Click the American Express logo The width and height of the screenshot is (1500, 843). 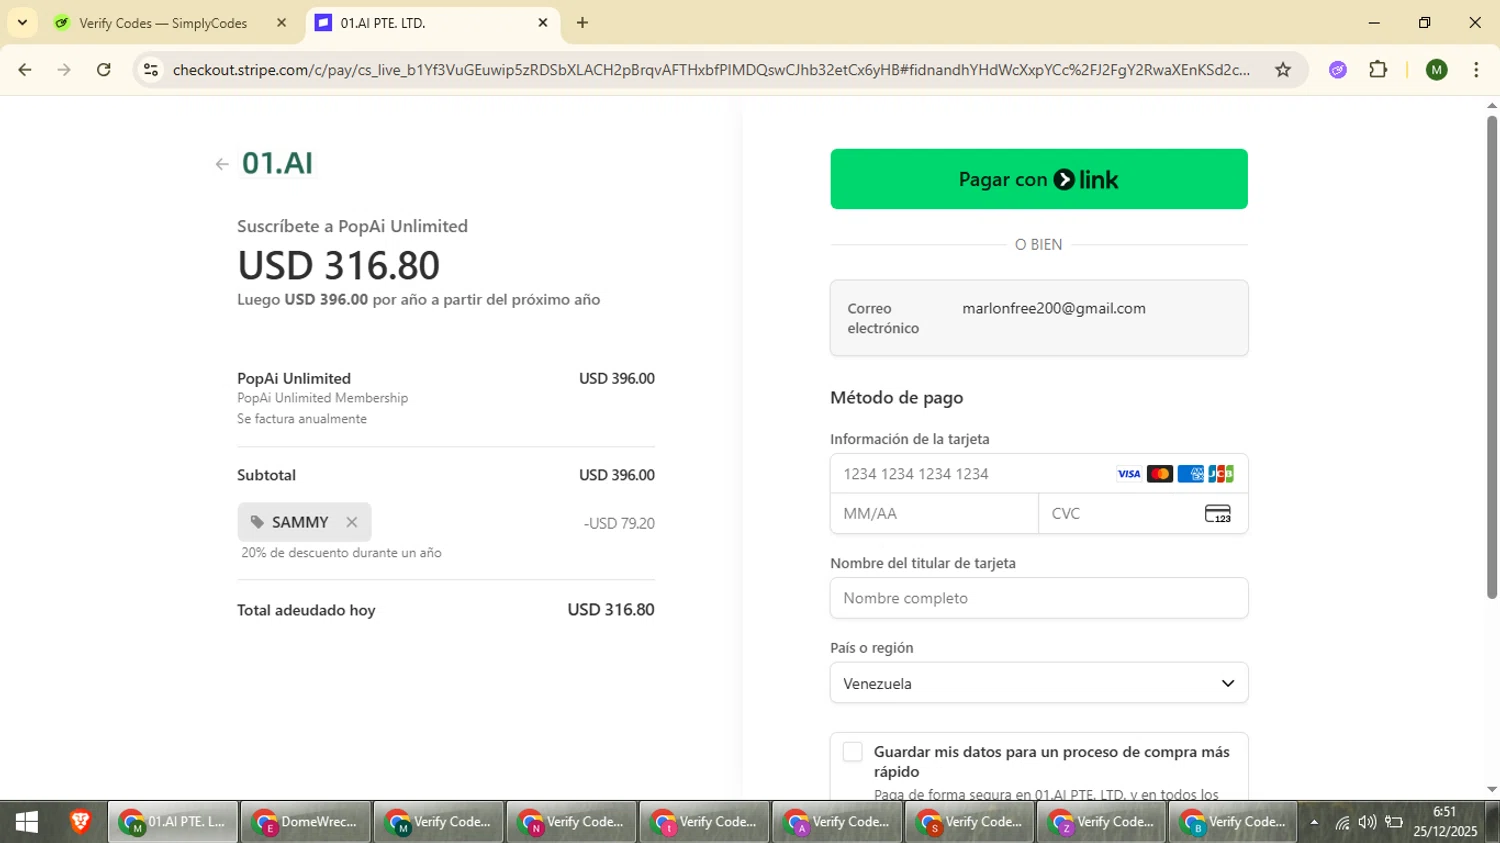click(1190, 474)
